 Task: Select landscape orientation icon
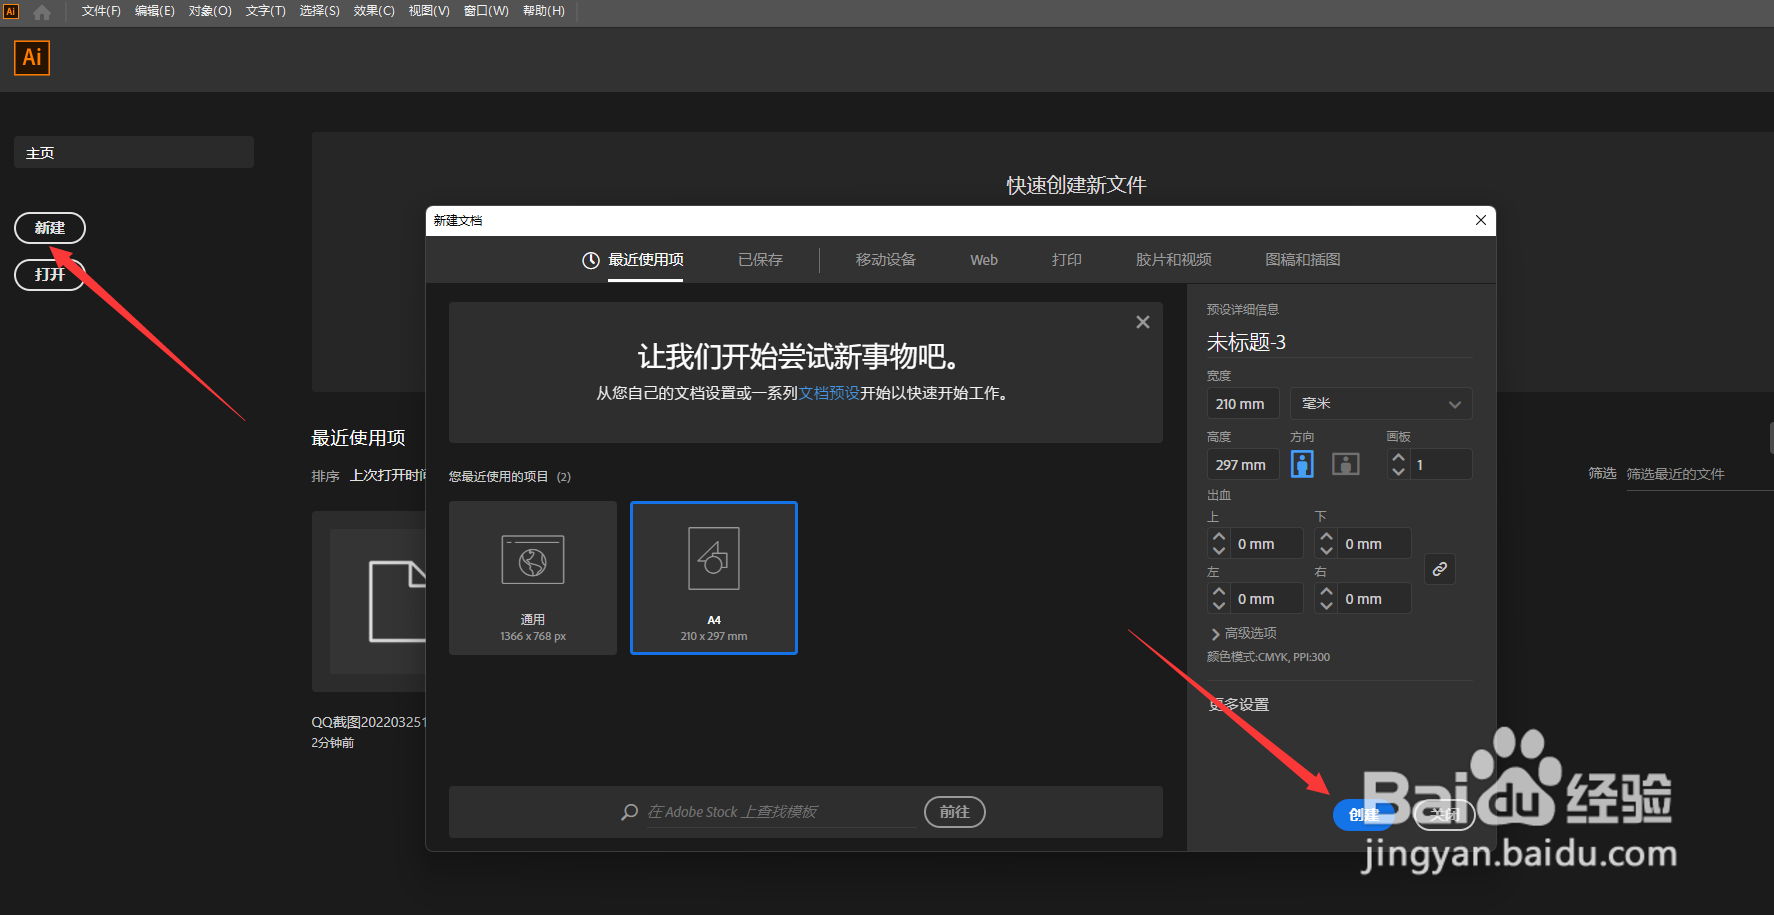click(1346, 464)
